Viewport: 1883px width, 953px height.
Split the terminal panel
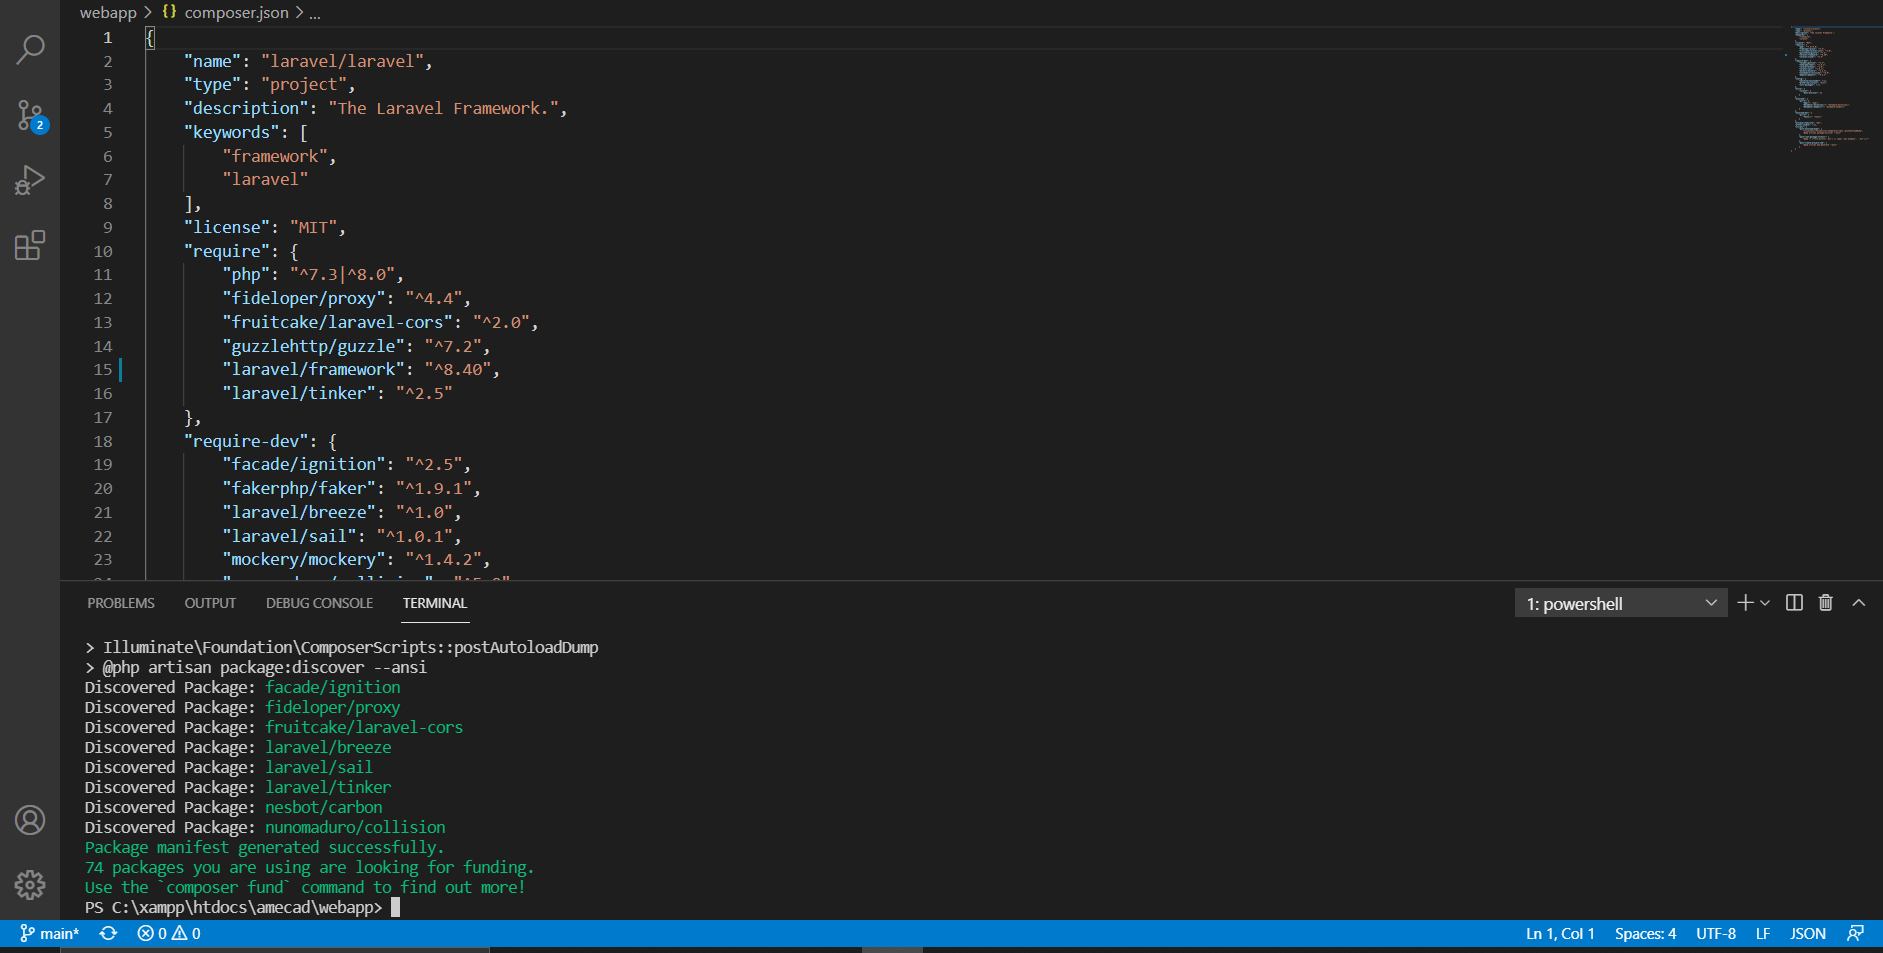click(1794, 603)
